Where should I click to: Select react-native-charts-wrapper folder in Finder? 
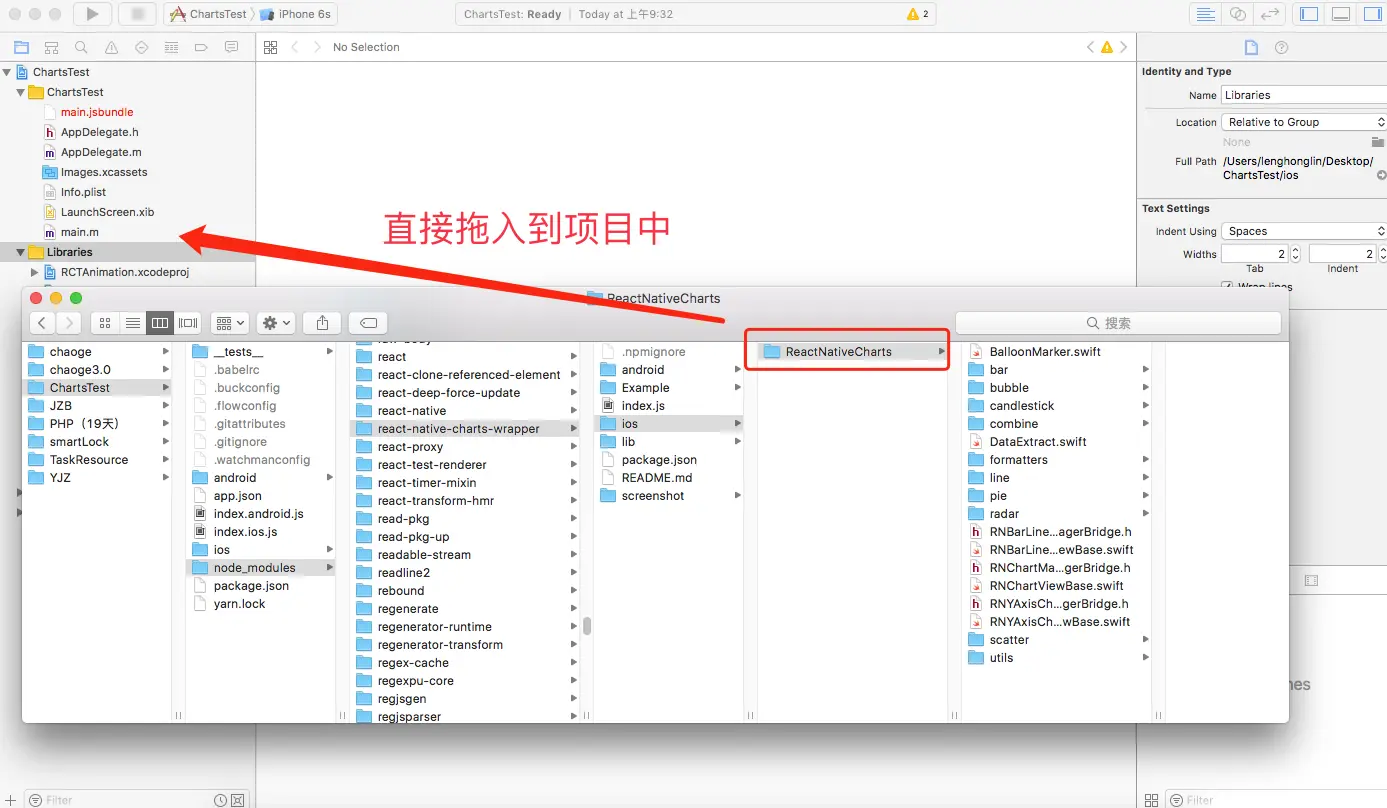click(x=465, y=429)
